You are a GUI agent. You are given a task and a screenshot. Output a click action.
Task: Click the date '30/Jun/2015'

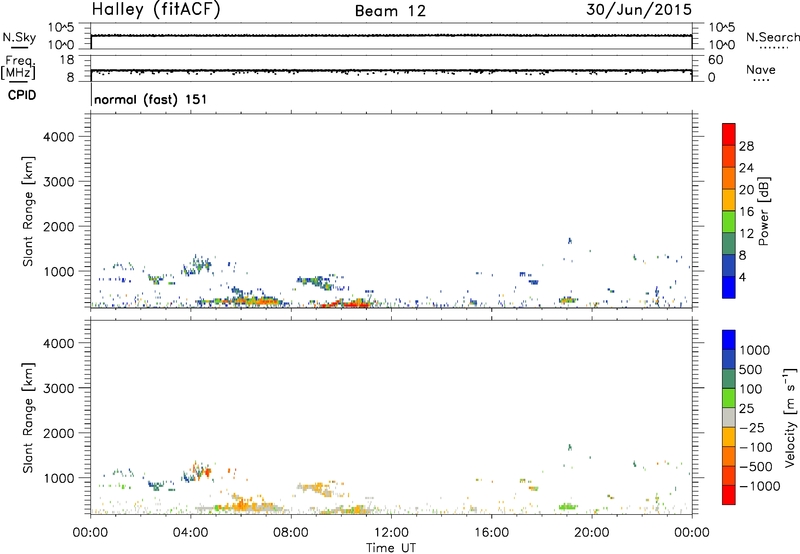coord(639,9)
